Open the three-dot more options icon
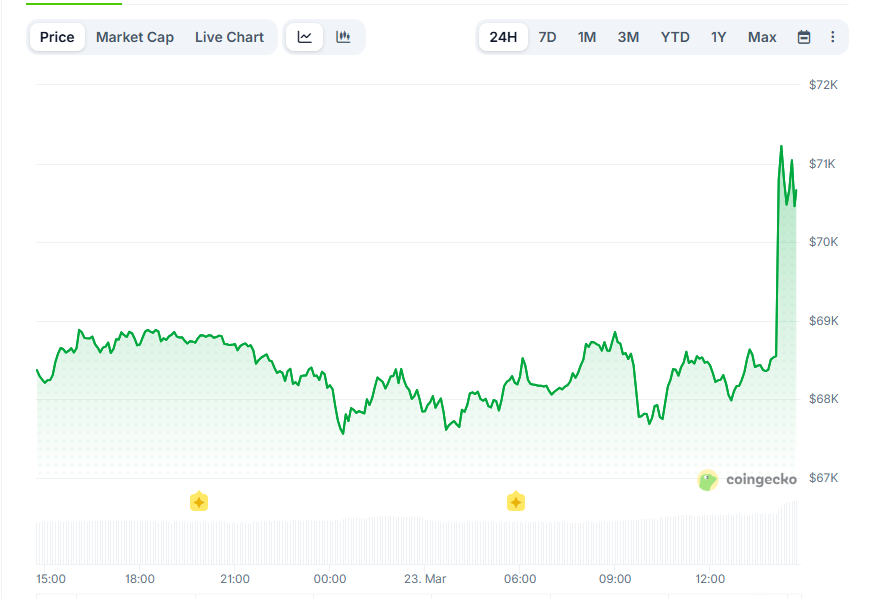This screenshot has width=874, height=599. click(x=833, y=36)
